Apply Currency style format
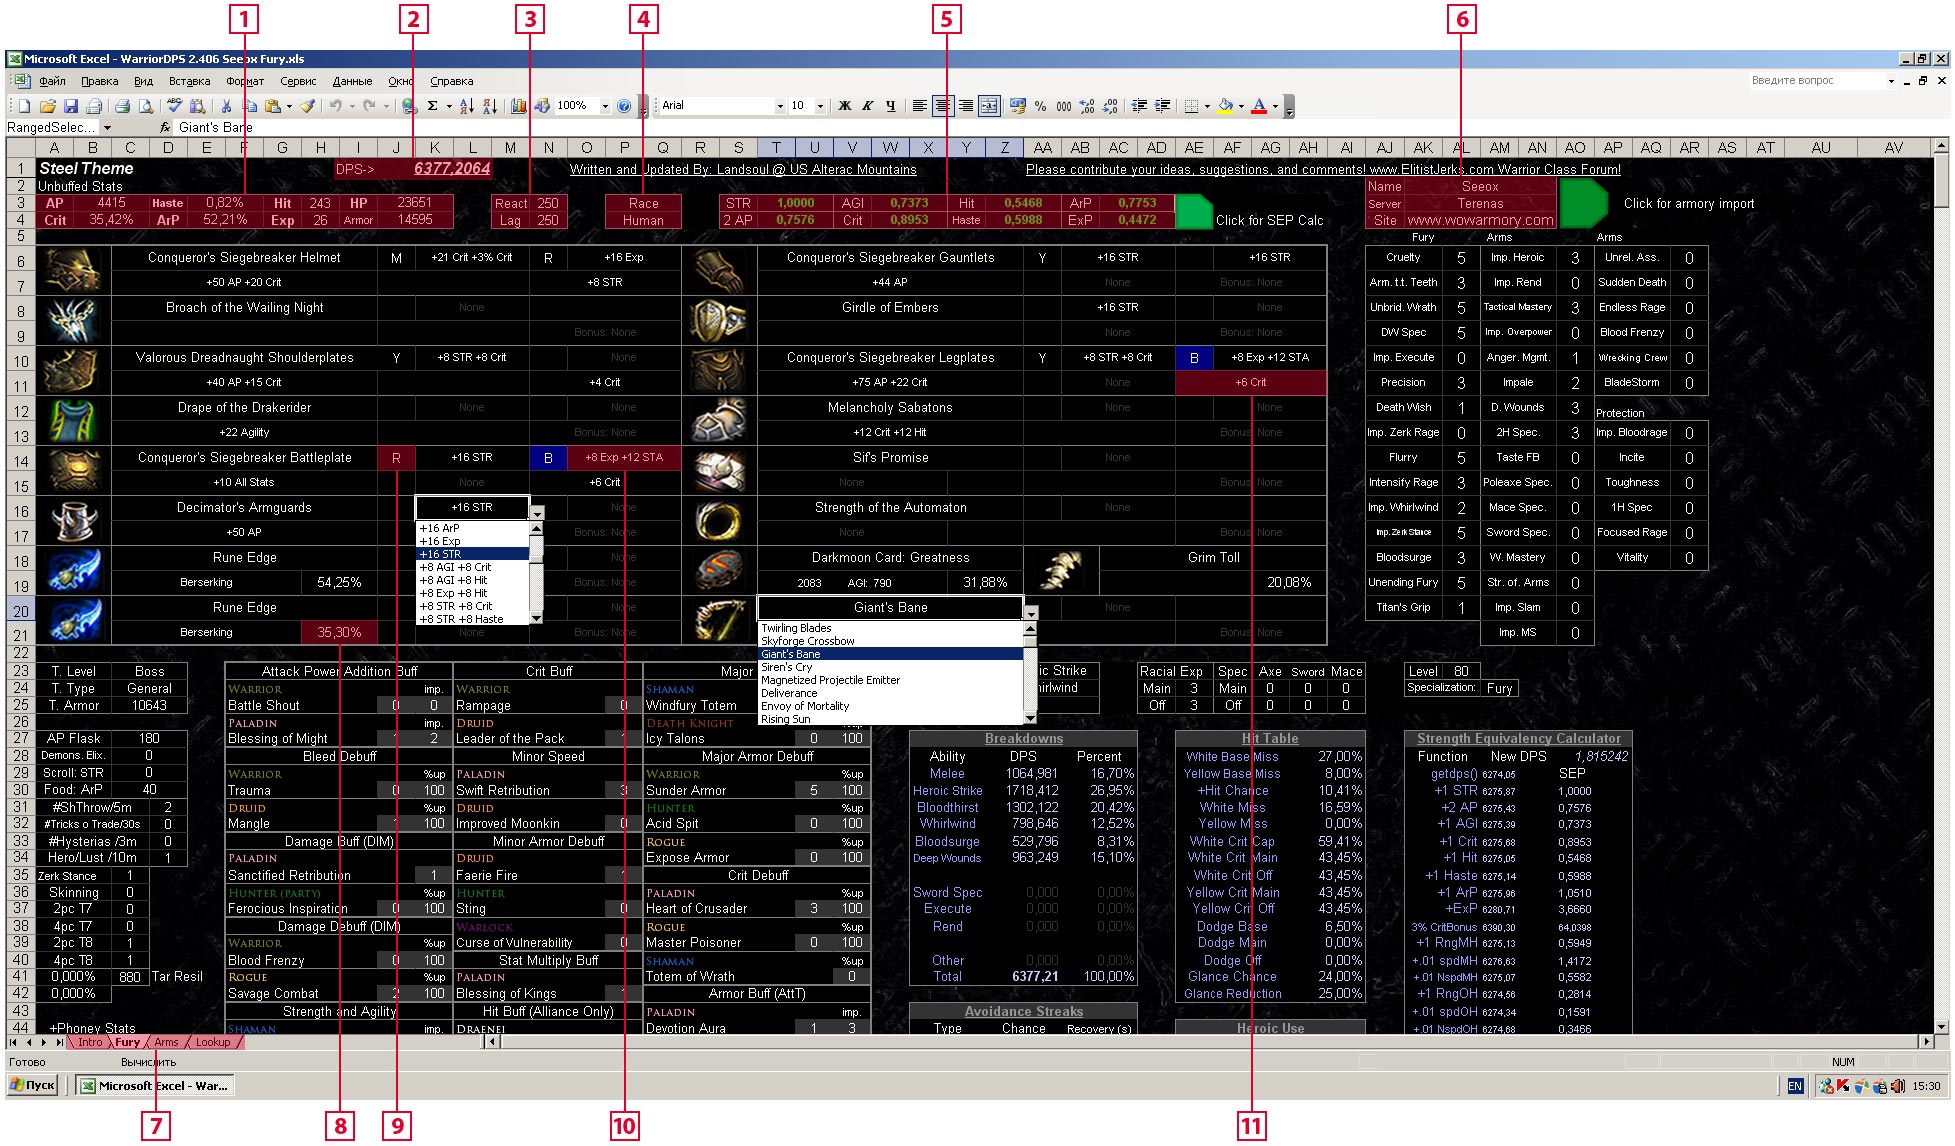1955x1146 pixels. click(1018, 106)
